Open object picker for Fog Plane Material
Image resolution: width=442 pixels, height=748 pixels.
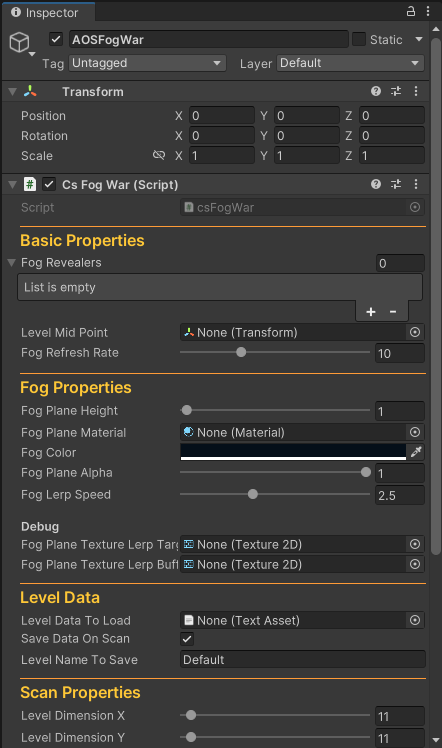[415, 432]
